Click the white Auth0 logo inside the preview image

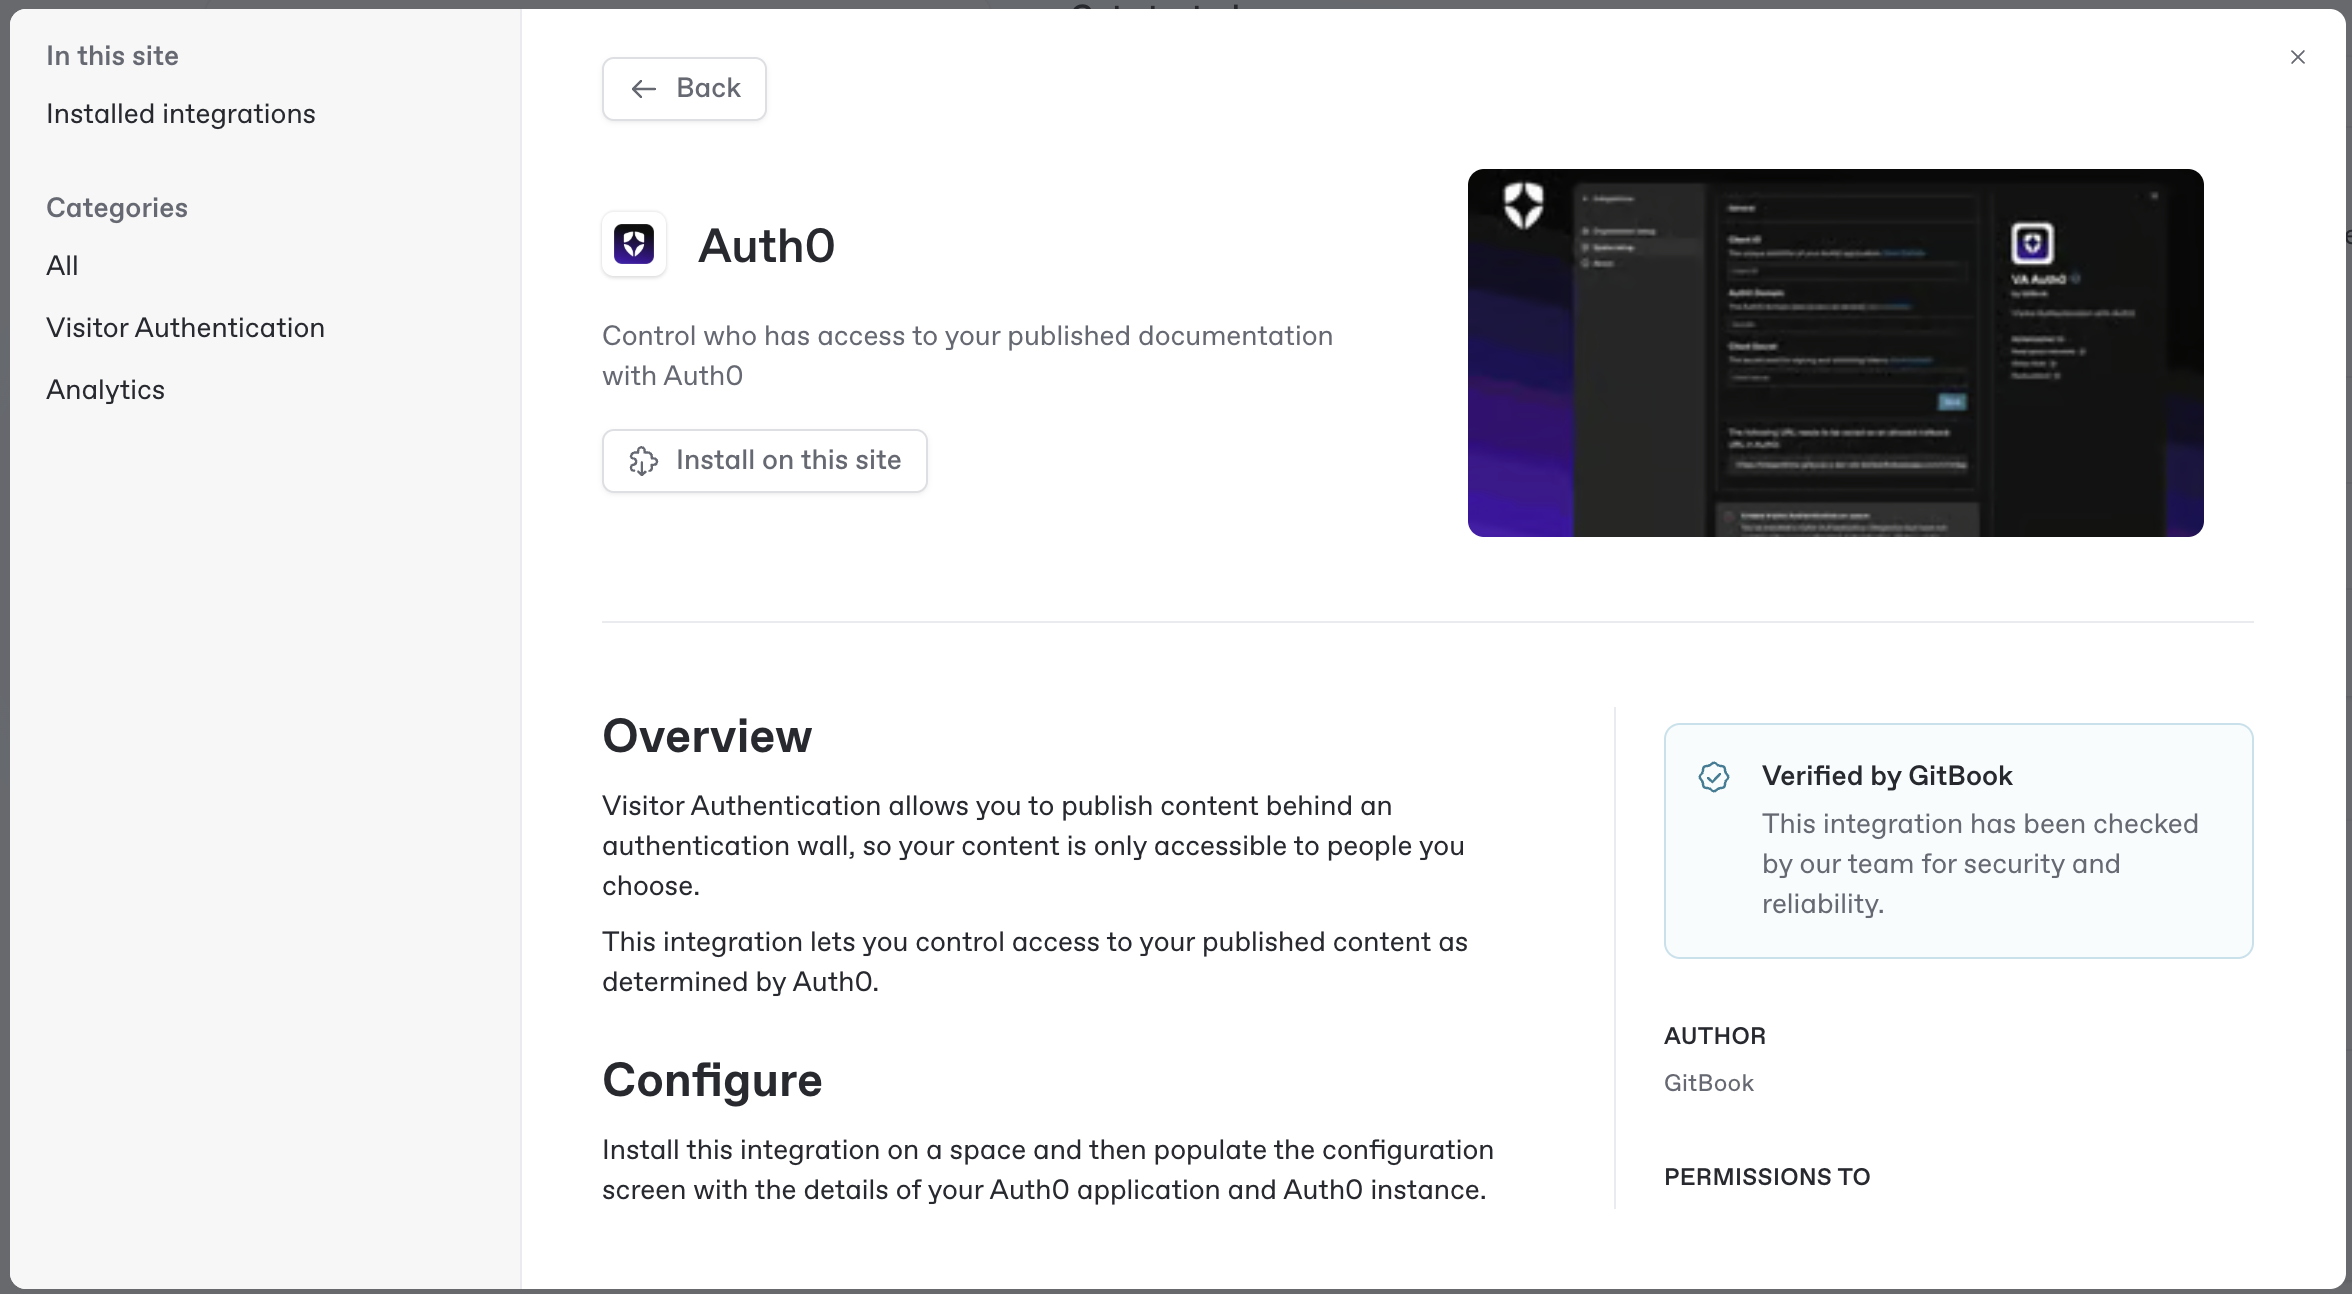coord(1523,204)
